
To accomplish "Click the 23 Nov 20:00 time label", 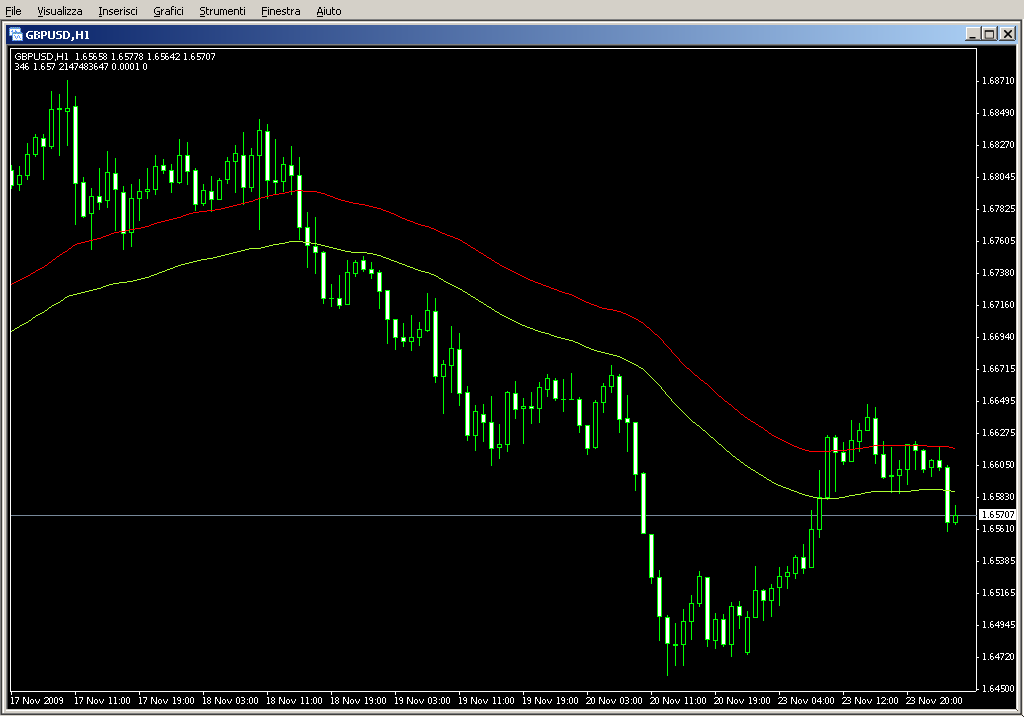I will click(x=934, y=701).
